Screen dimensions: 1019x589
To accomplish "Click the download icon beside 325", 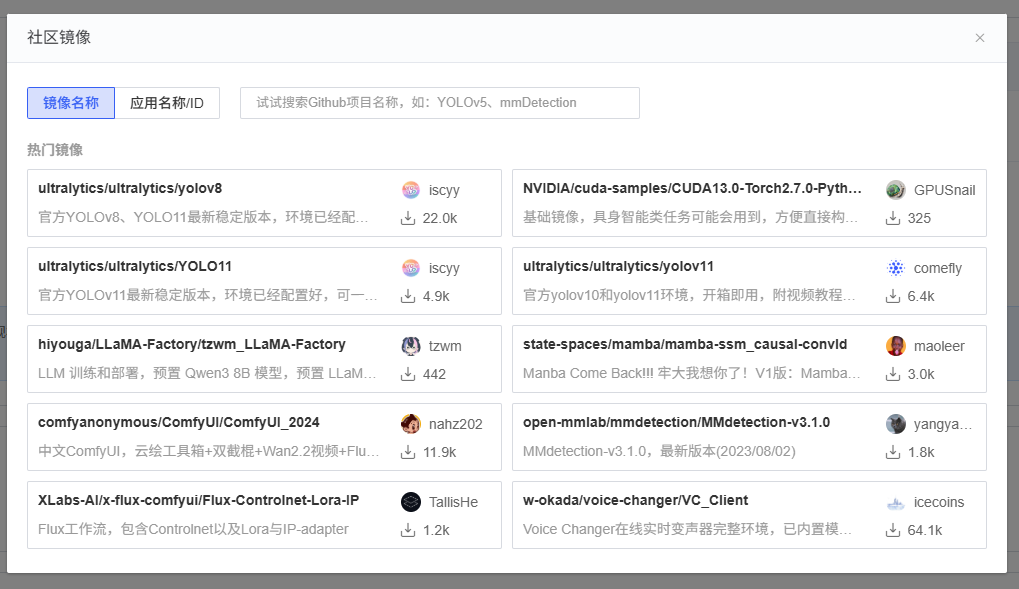I will pos(893,218).
